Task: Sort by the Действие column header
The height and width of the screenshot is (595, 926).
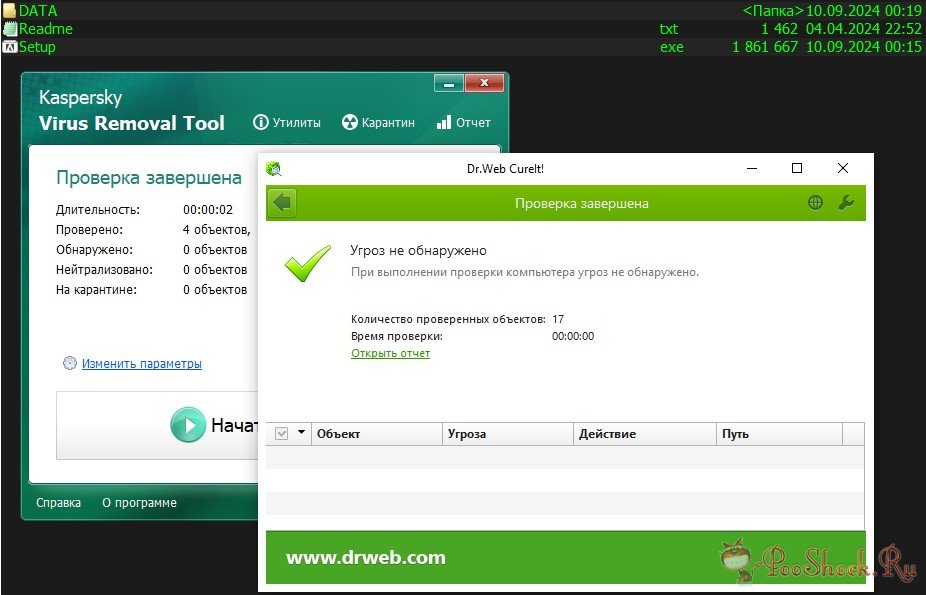Action: click(x=645, y=434)
